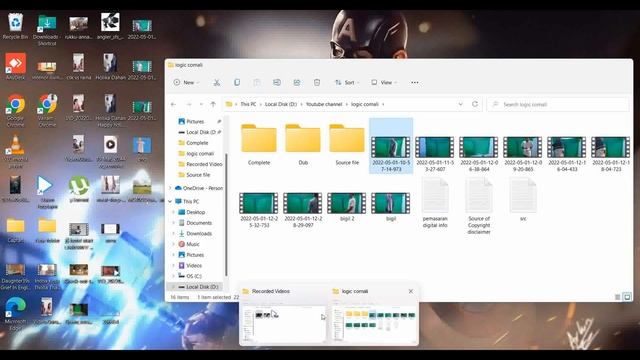The image size is (640, 360).
Task: Open the View dropdown menu
Action: tap(384, 82)
